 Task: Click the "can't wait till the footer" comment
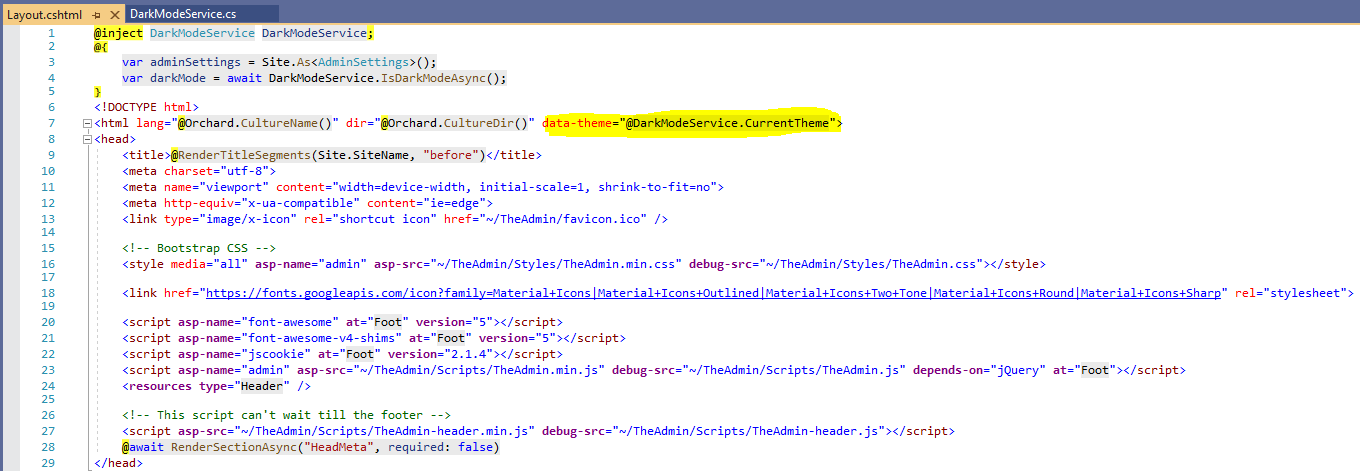(287, 415)
